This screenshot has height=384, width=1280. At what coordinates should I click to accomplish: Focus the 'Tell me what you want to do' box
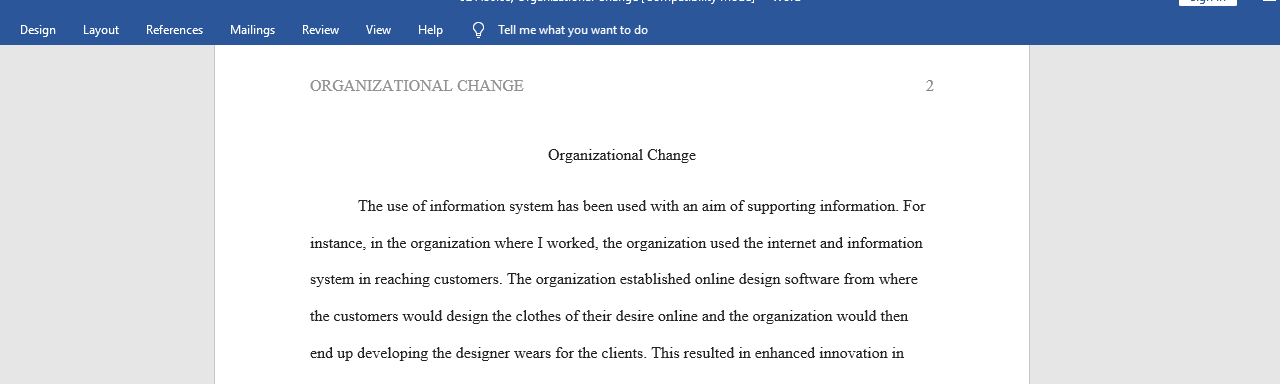tap(572, 30)
